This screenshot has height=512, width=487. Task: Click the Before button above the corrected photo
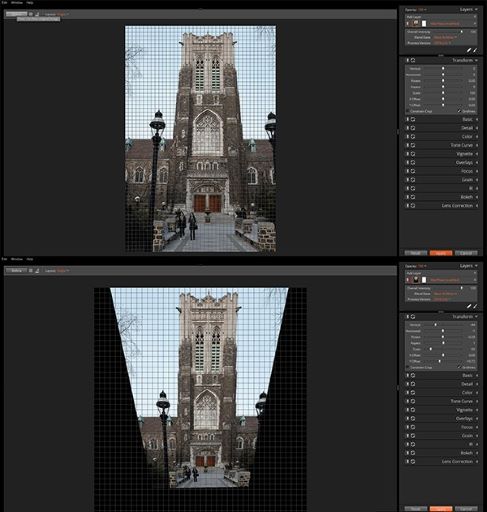(x=16, y=271)
